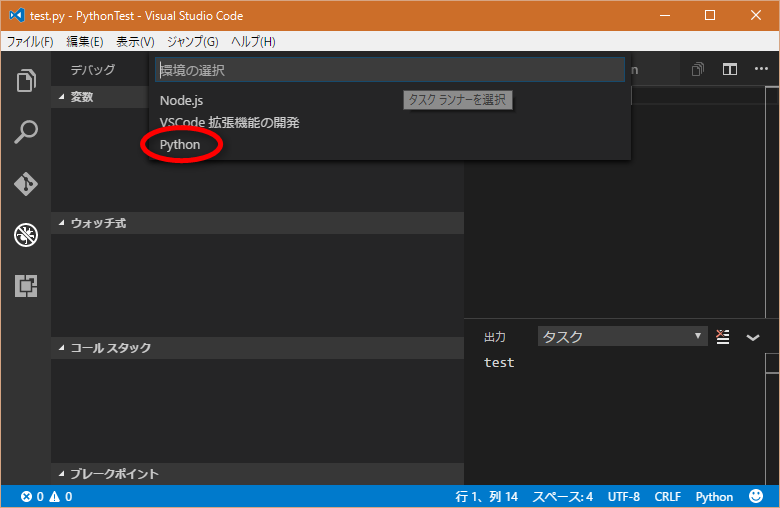Clear the output panel
Image resolution: width=780 pixels, height=508 pixels.
click(x=723, y=337)
